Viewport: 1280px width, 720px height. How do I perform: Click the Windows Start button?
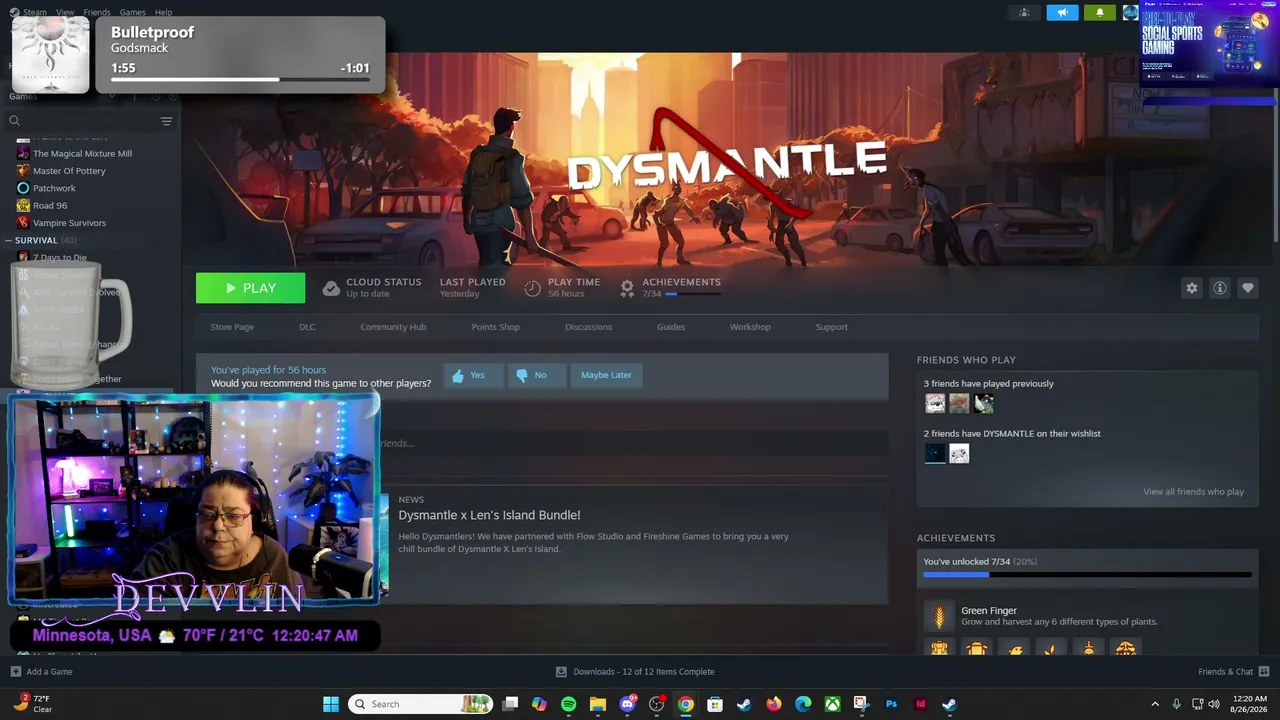pos(331,704)
